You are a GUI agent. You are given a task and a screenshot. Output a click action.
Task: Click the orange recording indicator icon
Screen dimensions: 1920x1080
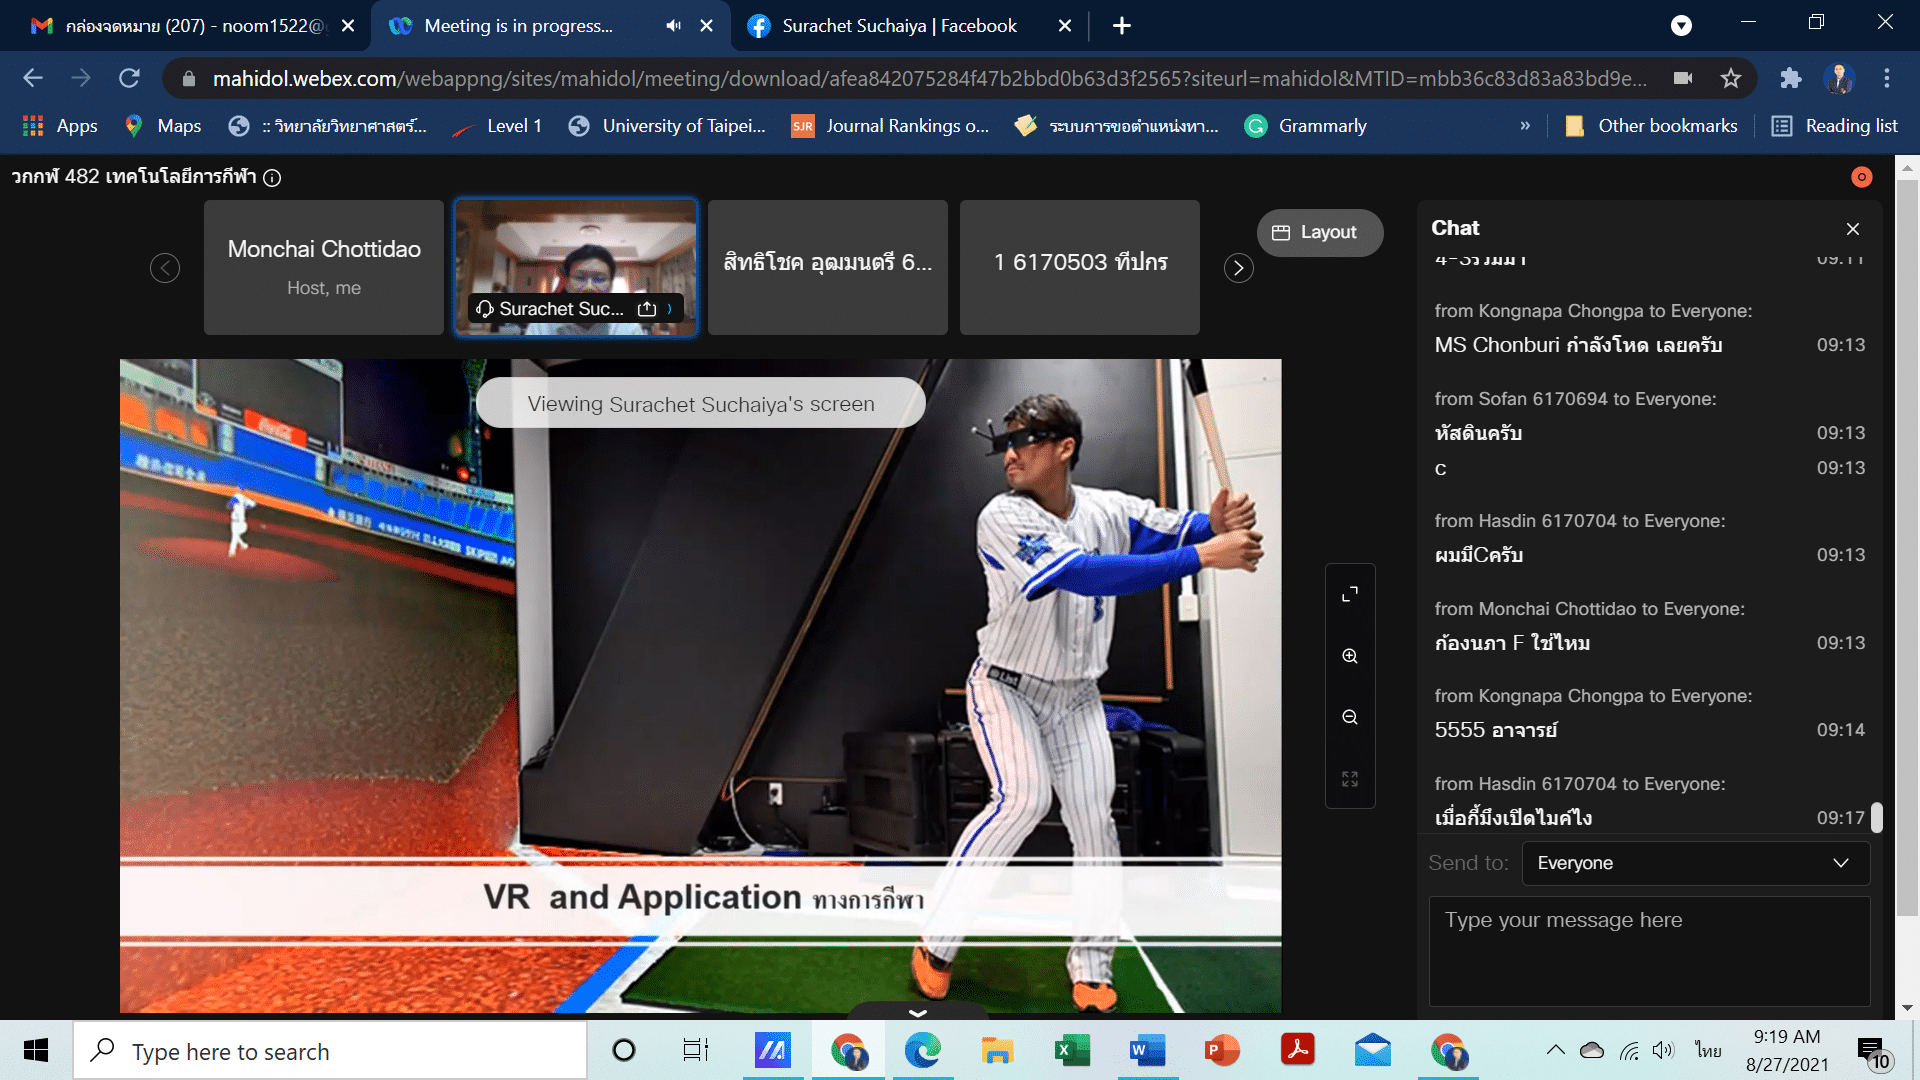1861,177
